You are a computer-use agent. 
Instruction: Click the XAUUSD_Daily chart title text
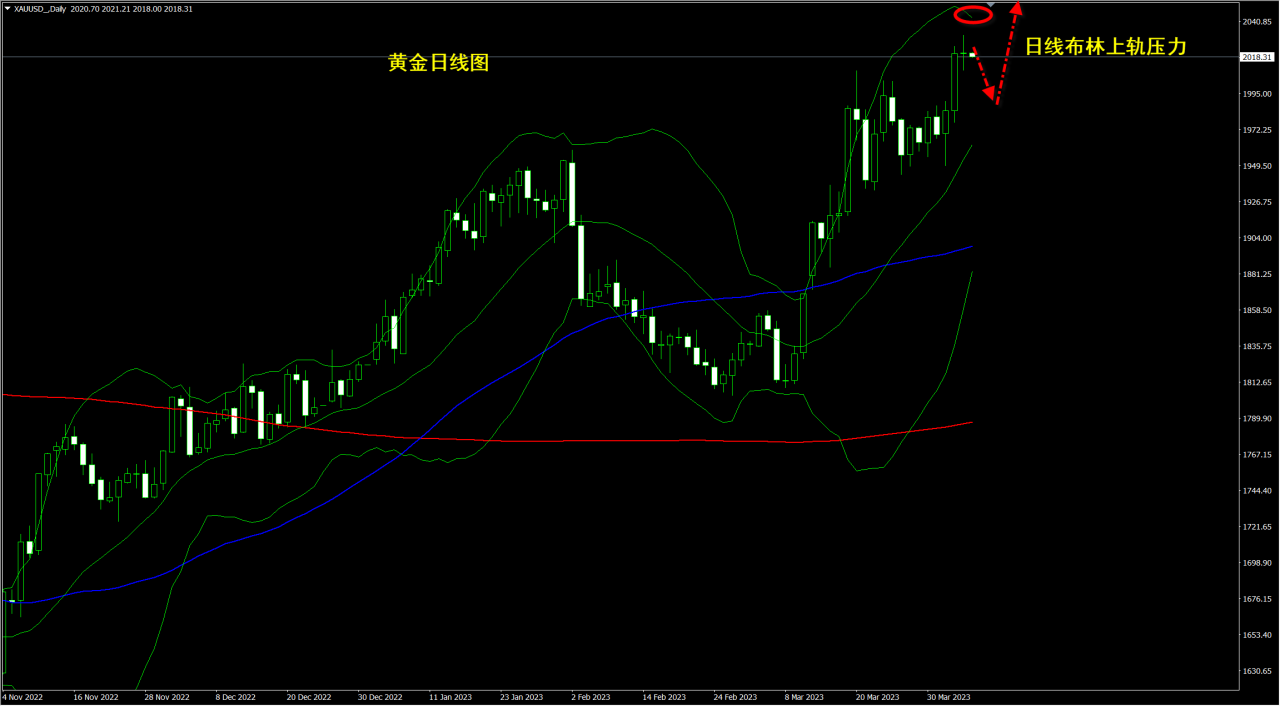[x=40, y=8]
